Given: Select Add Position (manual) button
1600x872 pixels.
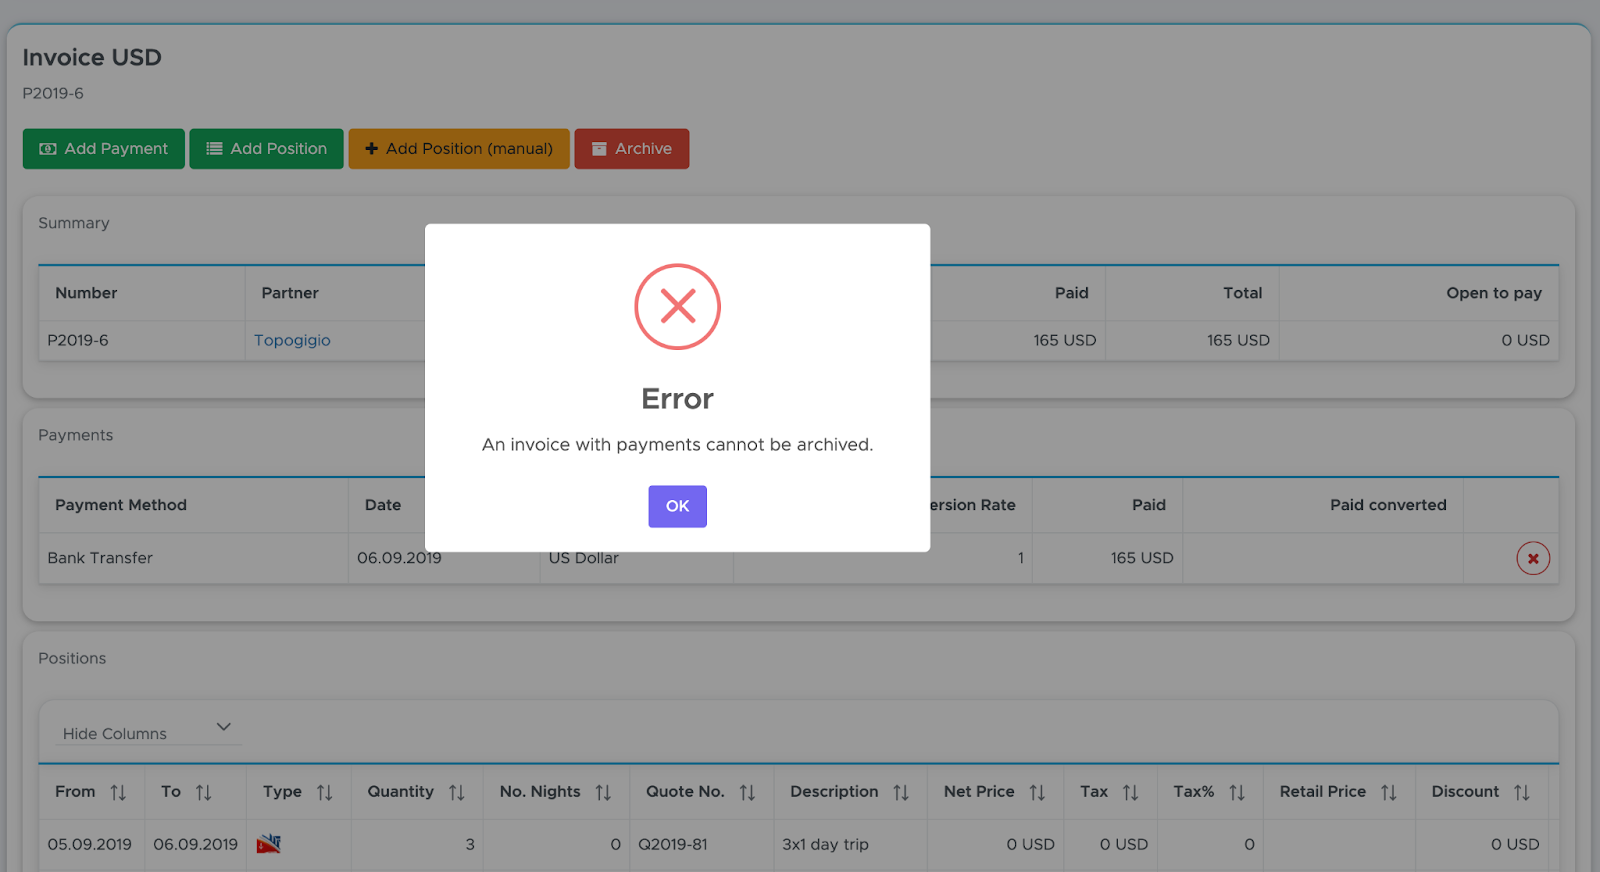Looking at the screenshot, I should [459, 149].
